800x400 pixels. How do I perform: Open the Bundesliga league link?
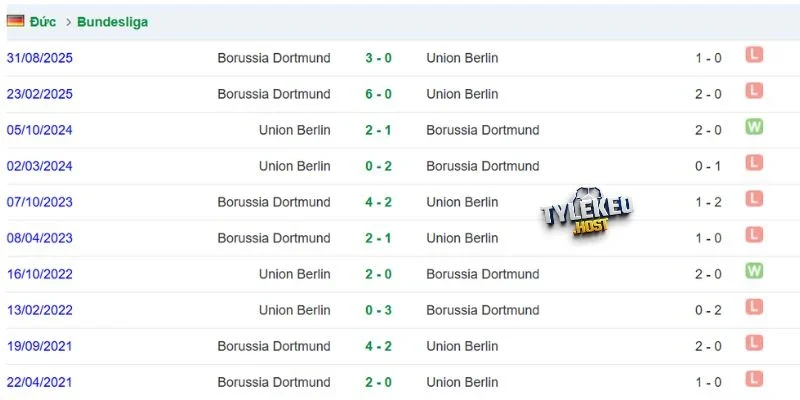pyautogui.click(x=113, y=22)
